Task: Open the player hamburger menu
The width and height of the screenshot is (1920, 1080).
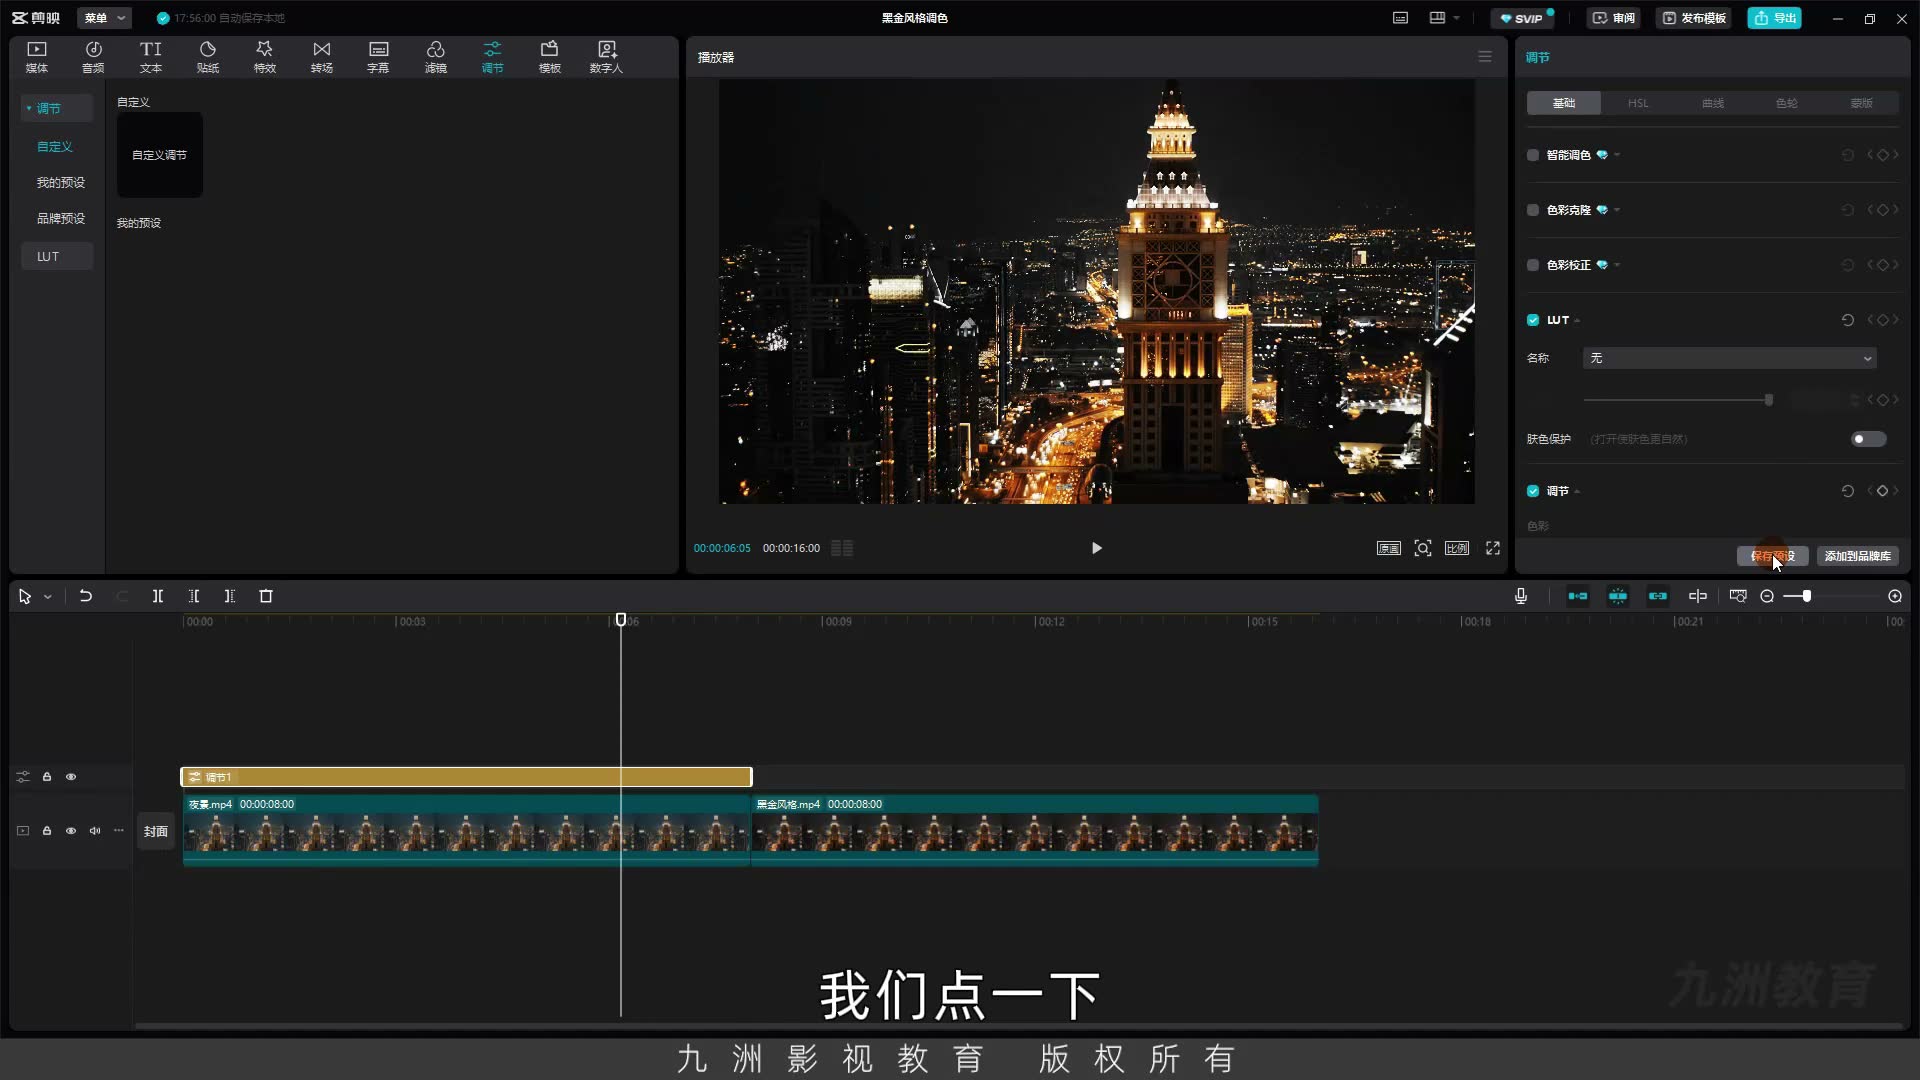Action: [x=1485, y=57]
